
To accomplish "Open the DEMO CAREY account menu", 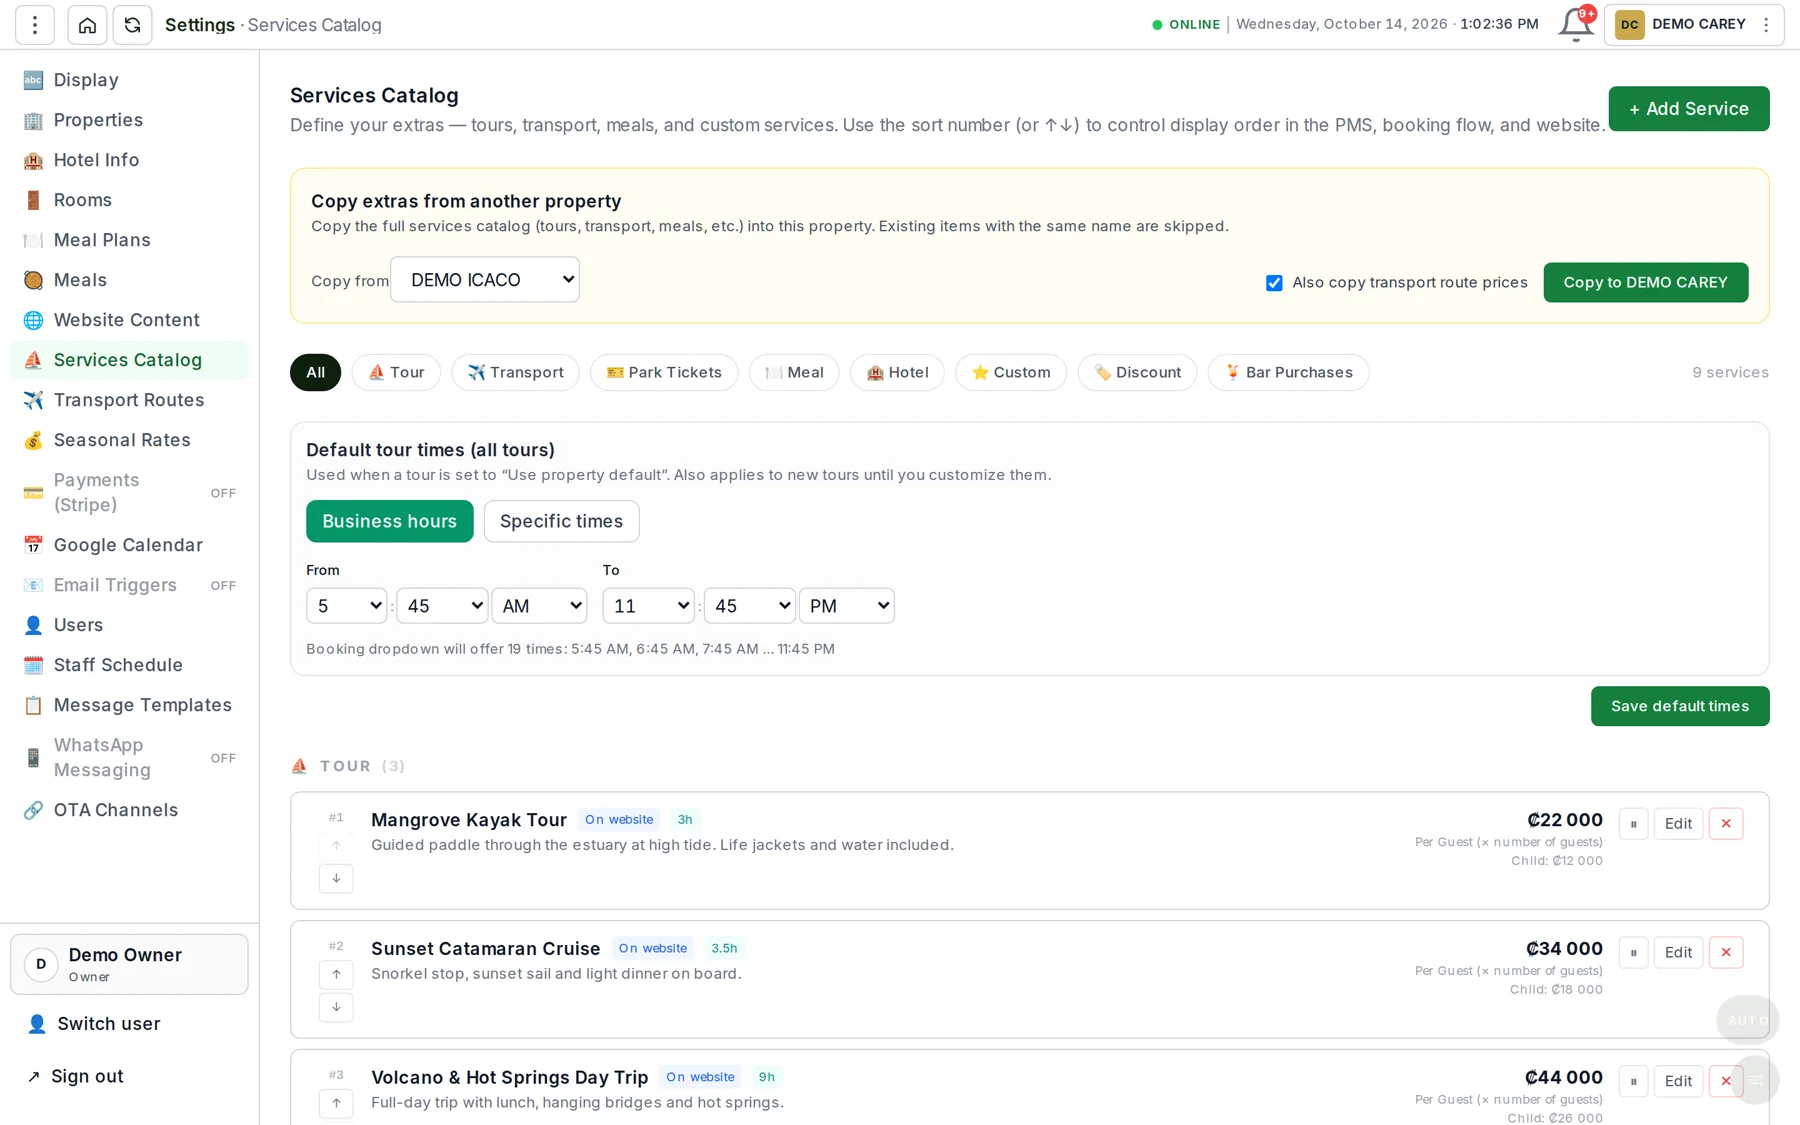I will pyautogui.click(x=1694, y=25).
